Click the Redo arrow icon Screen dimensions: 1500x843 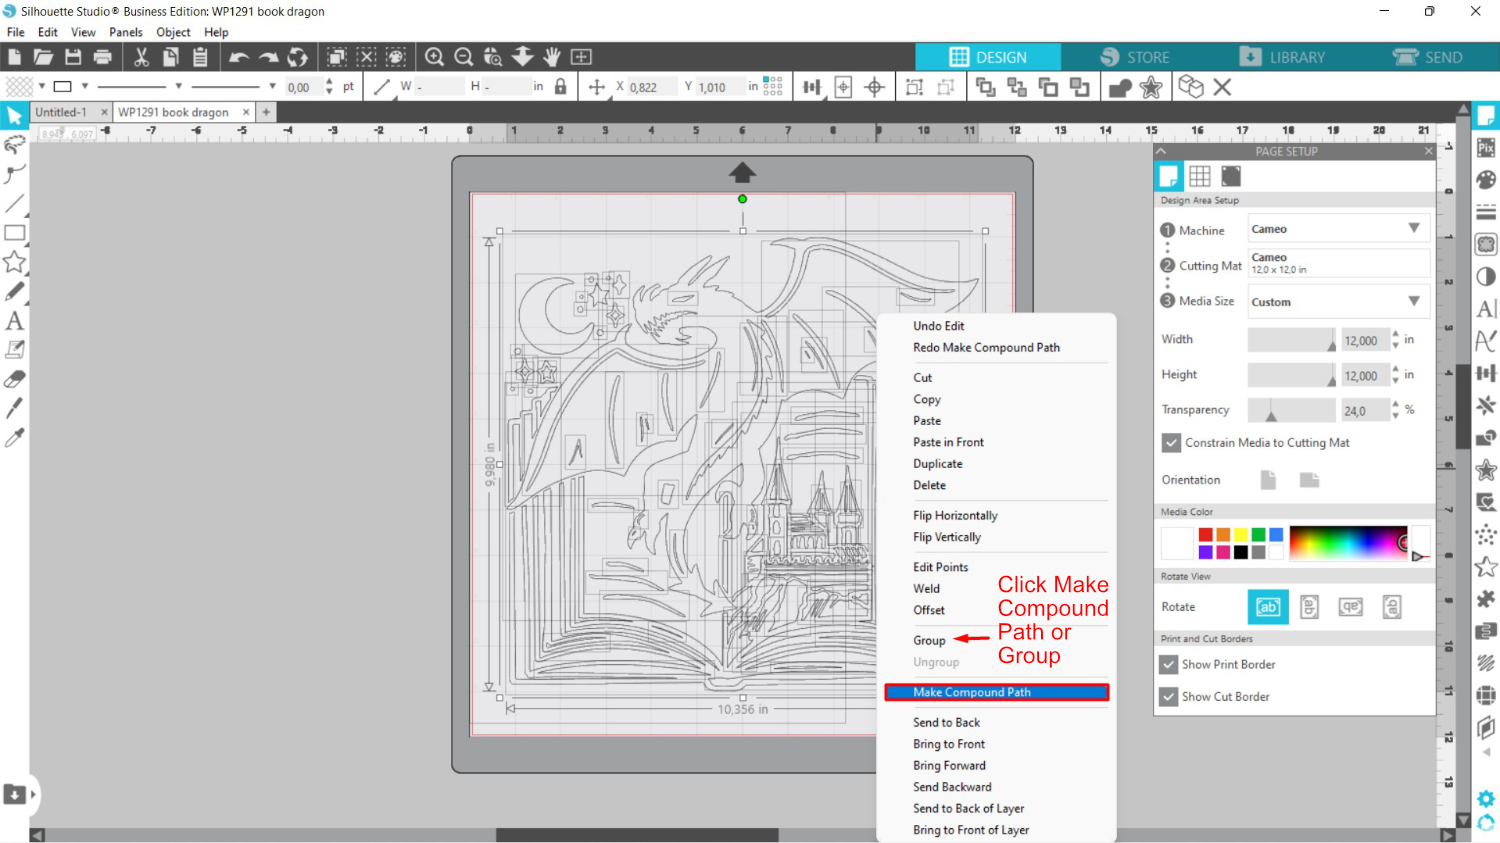(268, 57)
